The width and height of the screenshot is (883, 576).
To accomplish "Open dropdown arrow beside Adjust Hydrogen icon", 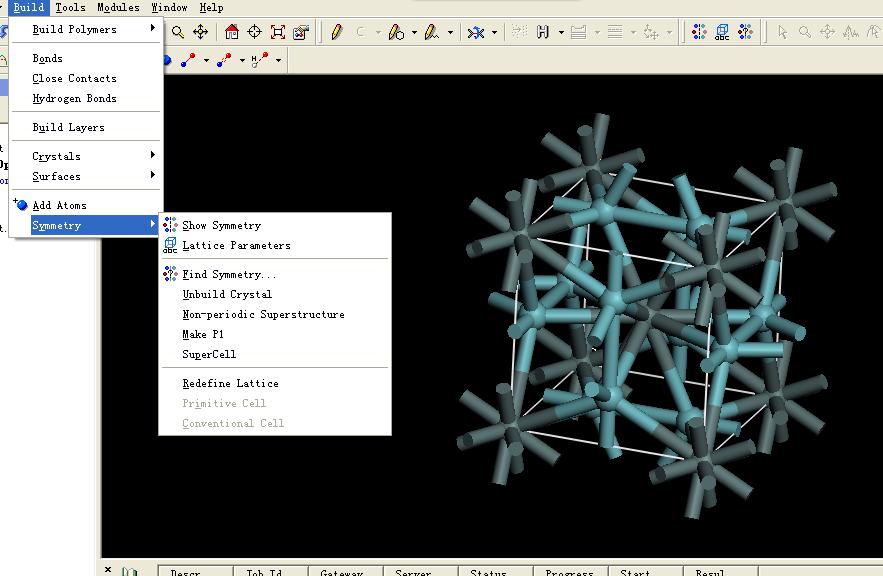I will [561, 32].
